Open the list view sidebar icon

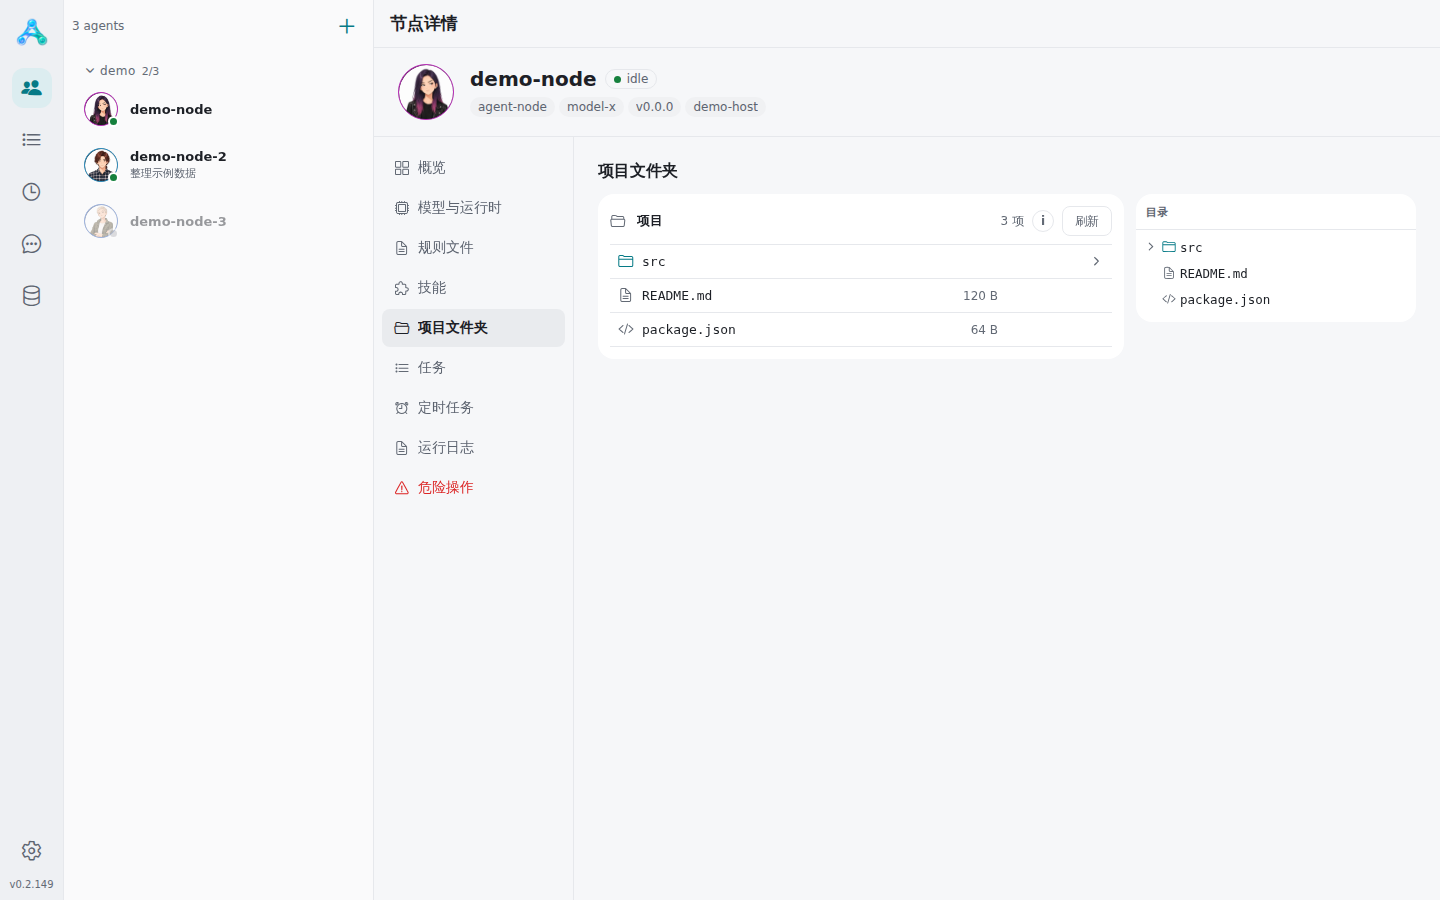[x=32, y=140]
